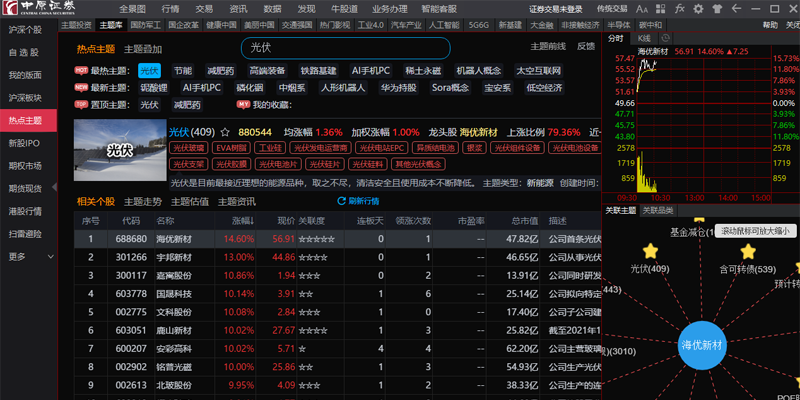This screenshot has width=800, height=400.
Task: Select the 机器人概念 hot theme tag
Action: tap(479, 70)
